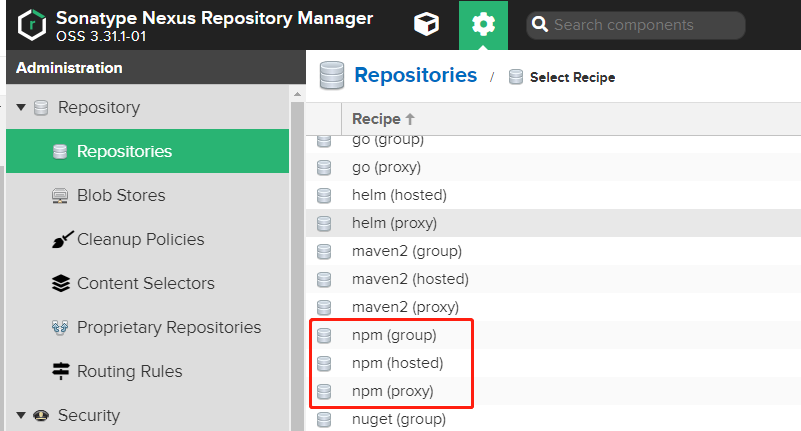
Task: Click the Repositories breadcrumb link
Action: pyautogui.click(x=415, y=75)
